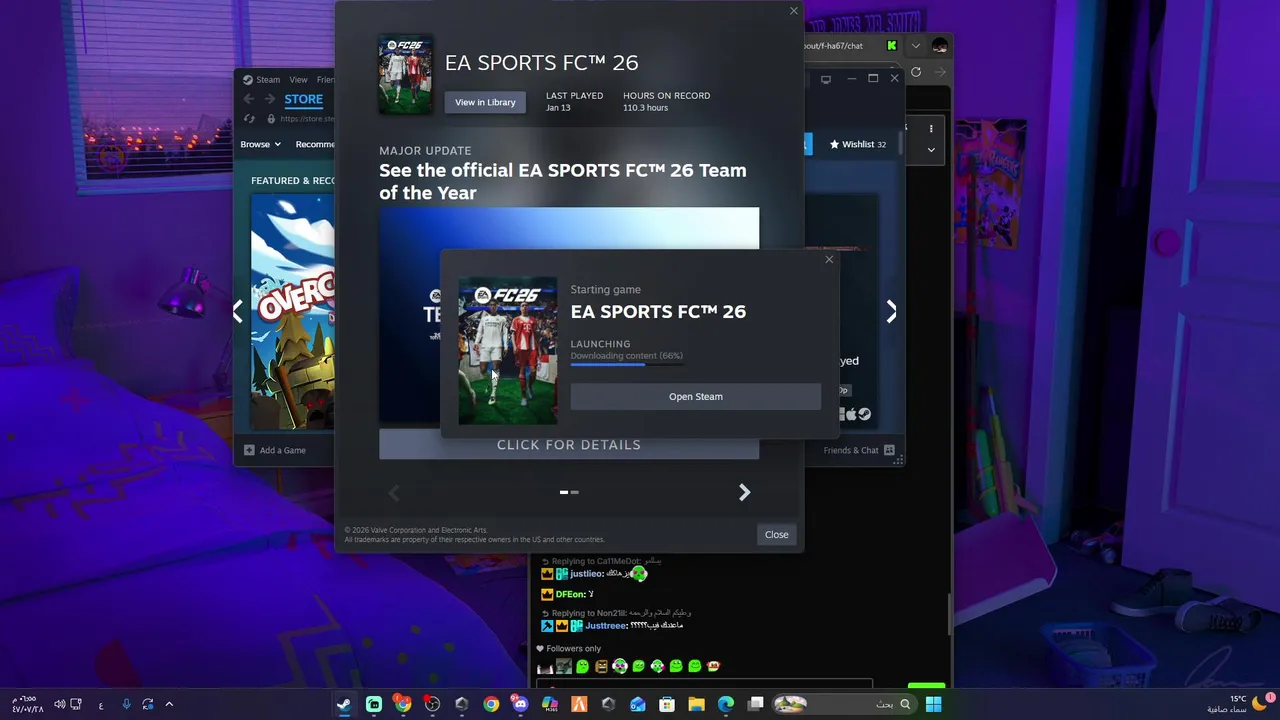Click Open Steam in the launching dialog

click(695, 397)
